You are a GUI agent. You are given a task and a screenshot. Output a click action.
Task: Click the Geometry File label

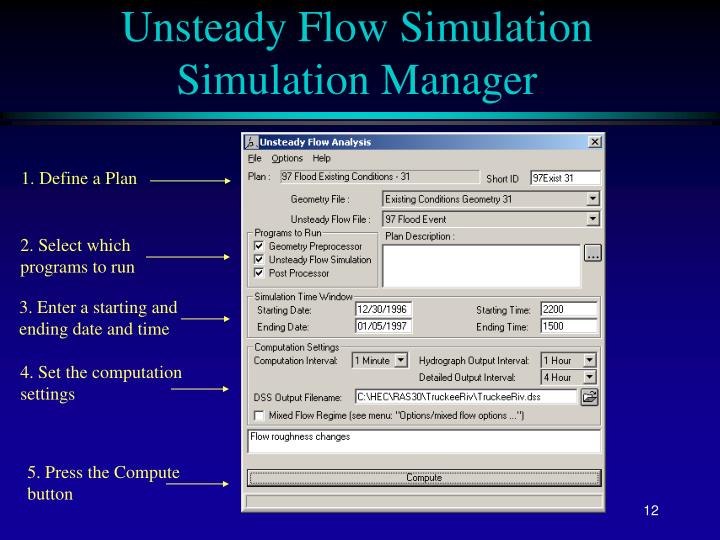pos(320,199)
